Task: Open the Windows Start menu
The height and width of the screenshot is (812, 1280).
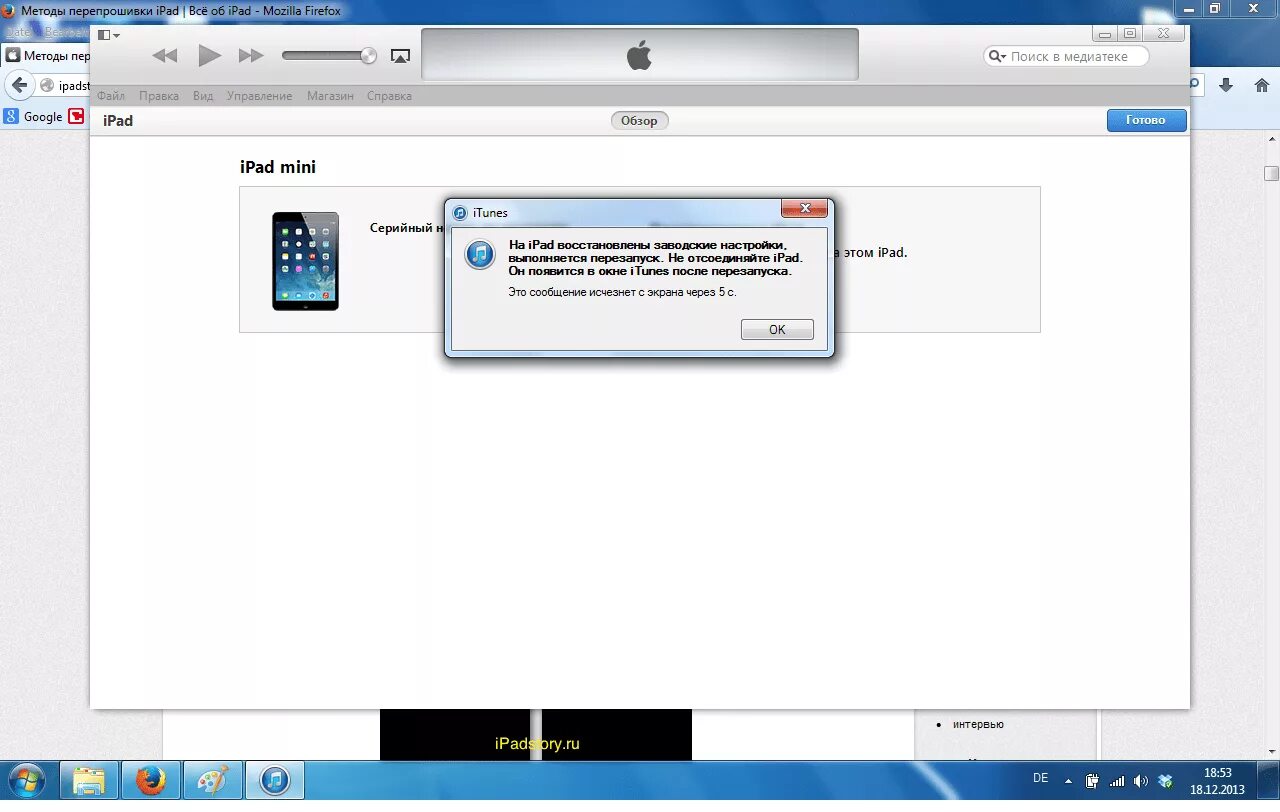Action: [26, 780]
